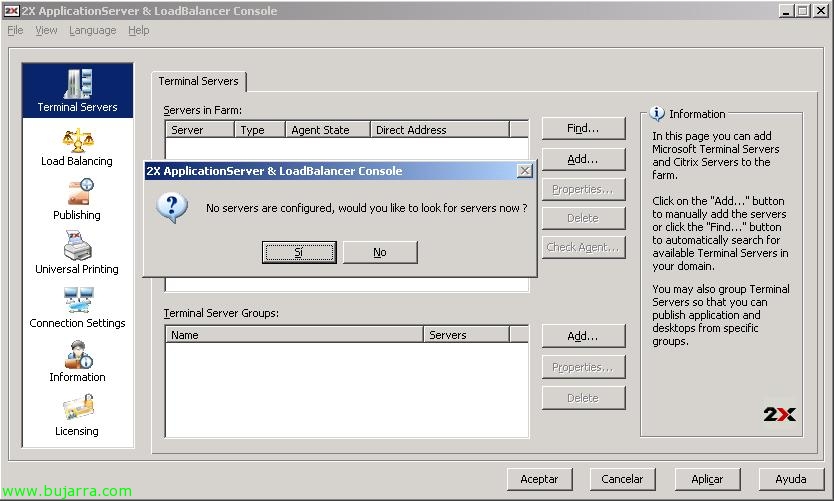The image size is (834, 501).
Task: Click Add... for Servers in Farm
Action: (583, 159)
